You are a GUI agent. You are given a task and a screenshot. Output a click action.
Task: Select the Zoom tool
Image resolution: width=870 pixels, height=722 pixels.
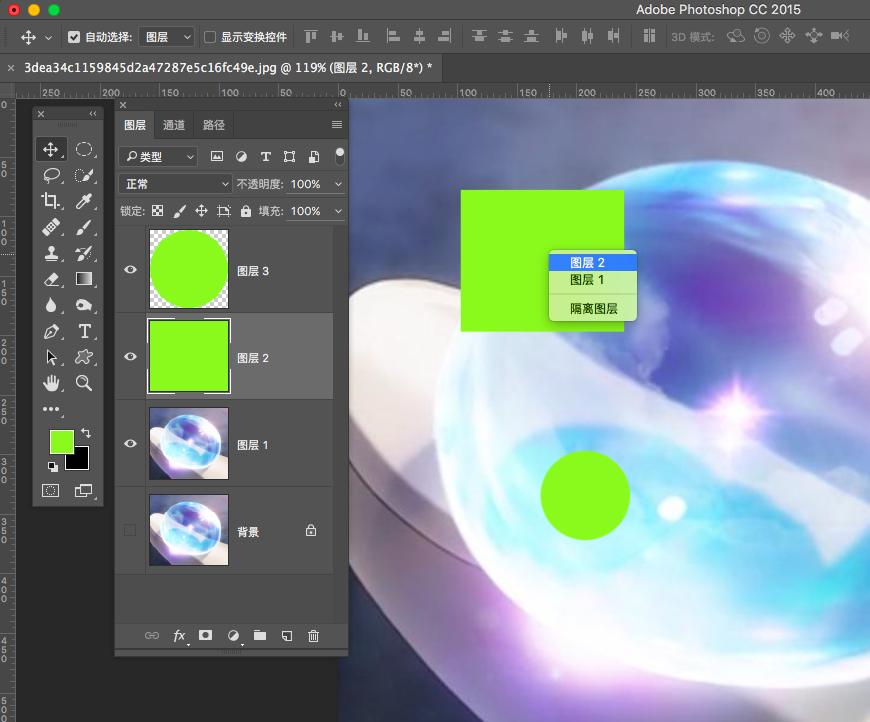coord(84,383)
